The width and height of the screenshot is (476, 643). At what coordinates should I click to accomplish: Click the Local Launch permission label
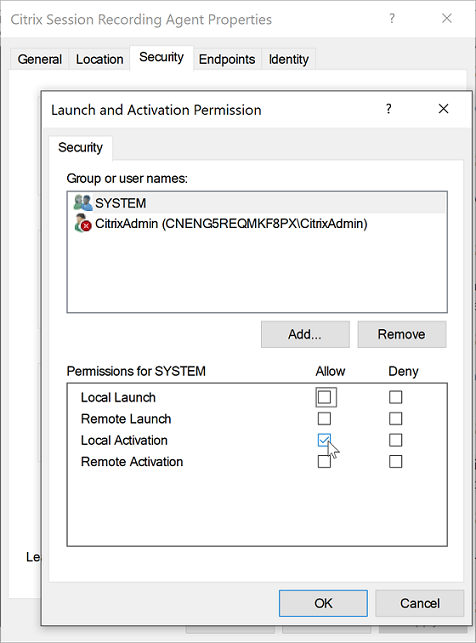click(118, 397)
